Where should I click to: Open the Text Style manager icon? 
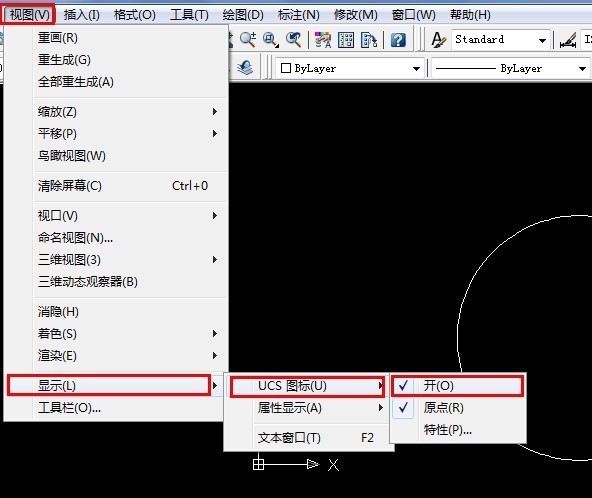point(438,40)
